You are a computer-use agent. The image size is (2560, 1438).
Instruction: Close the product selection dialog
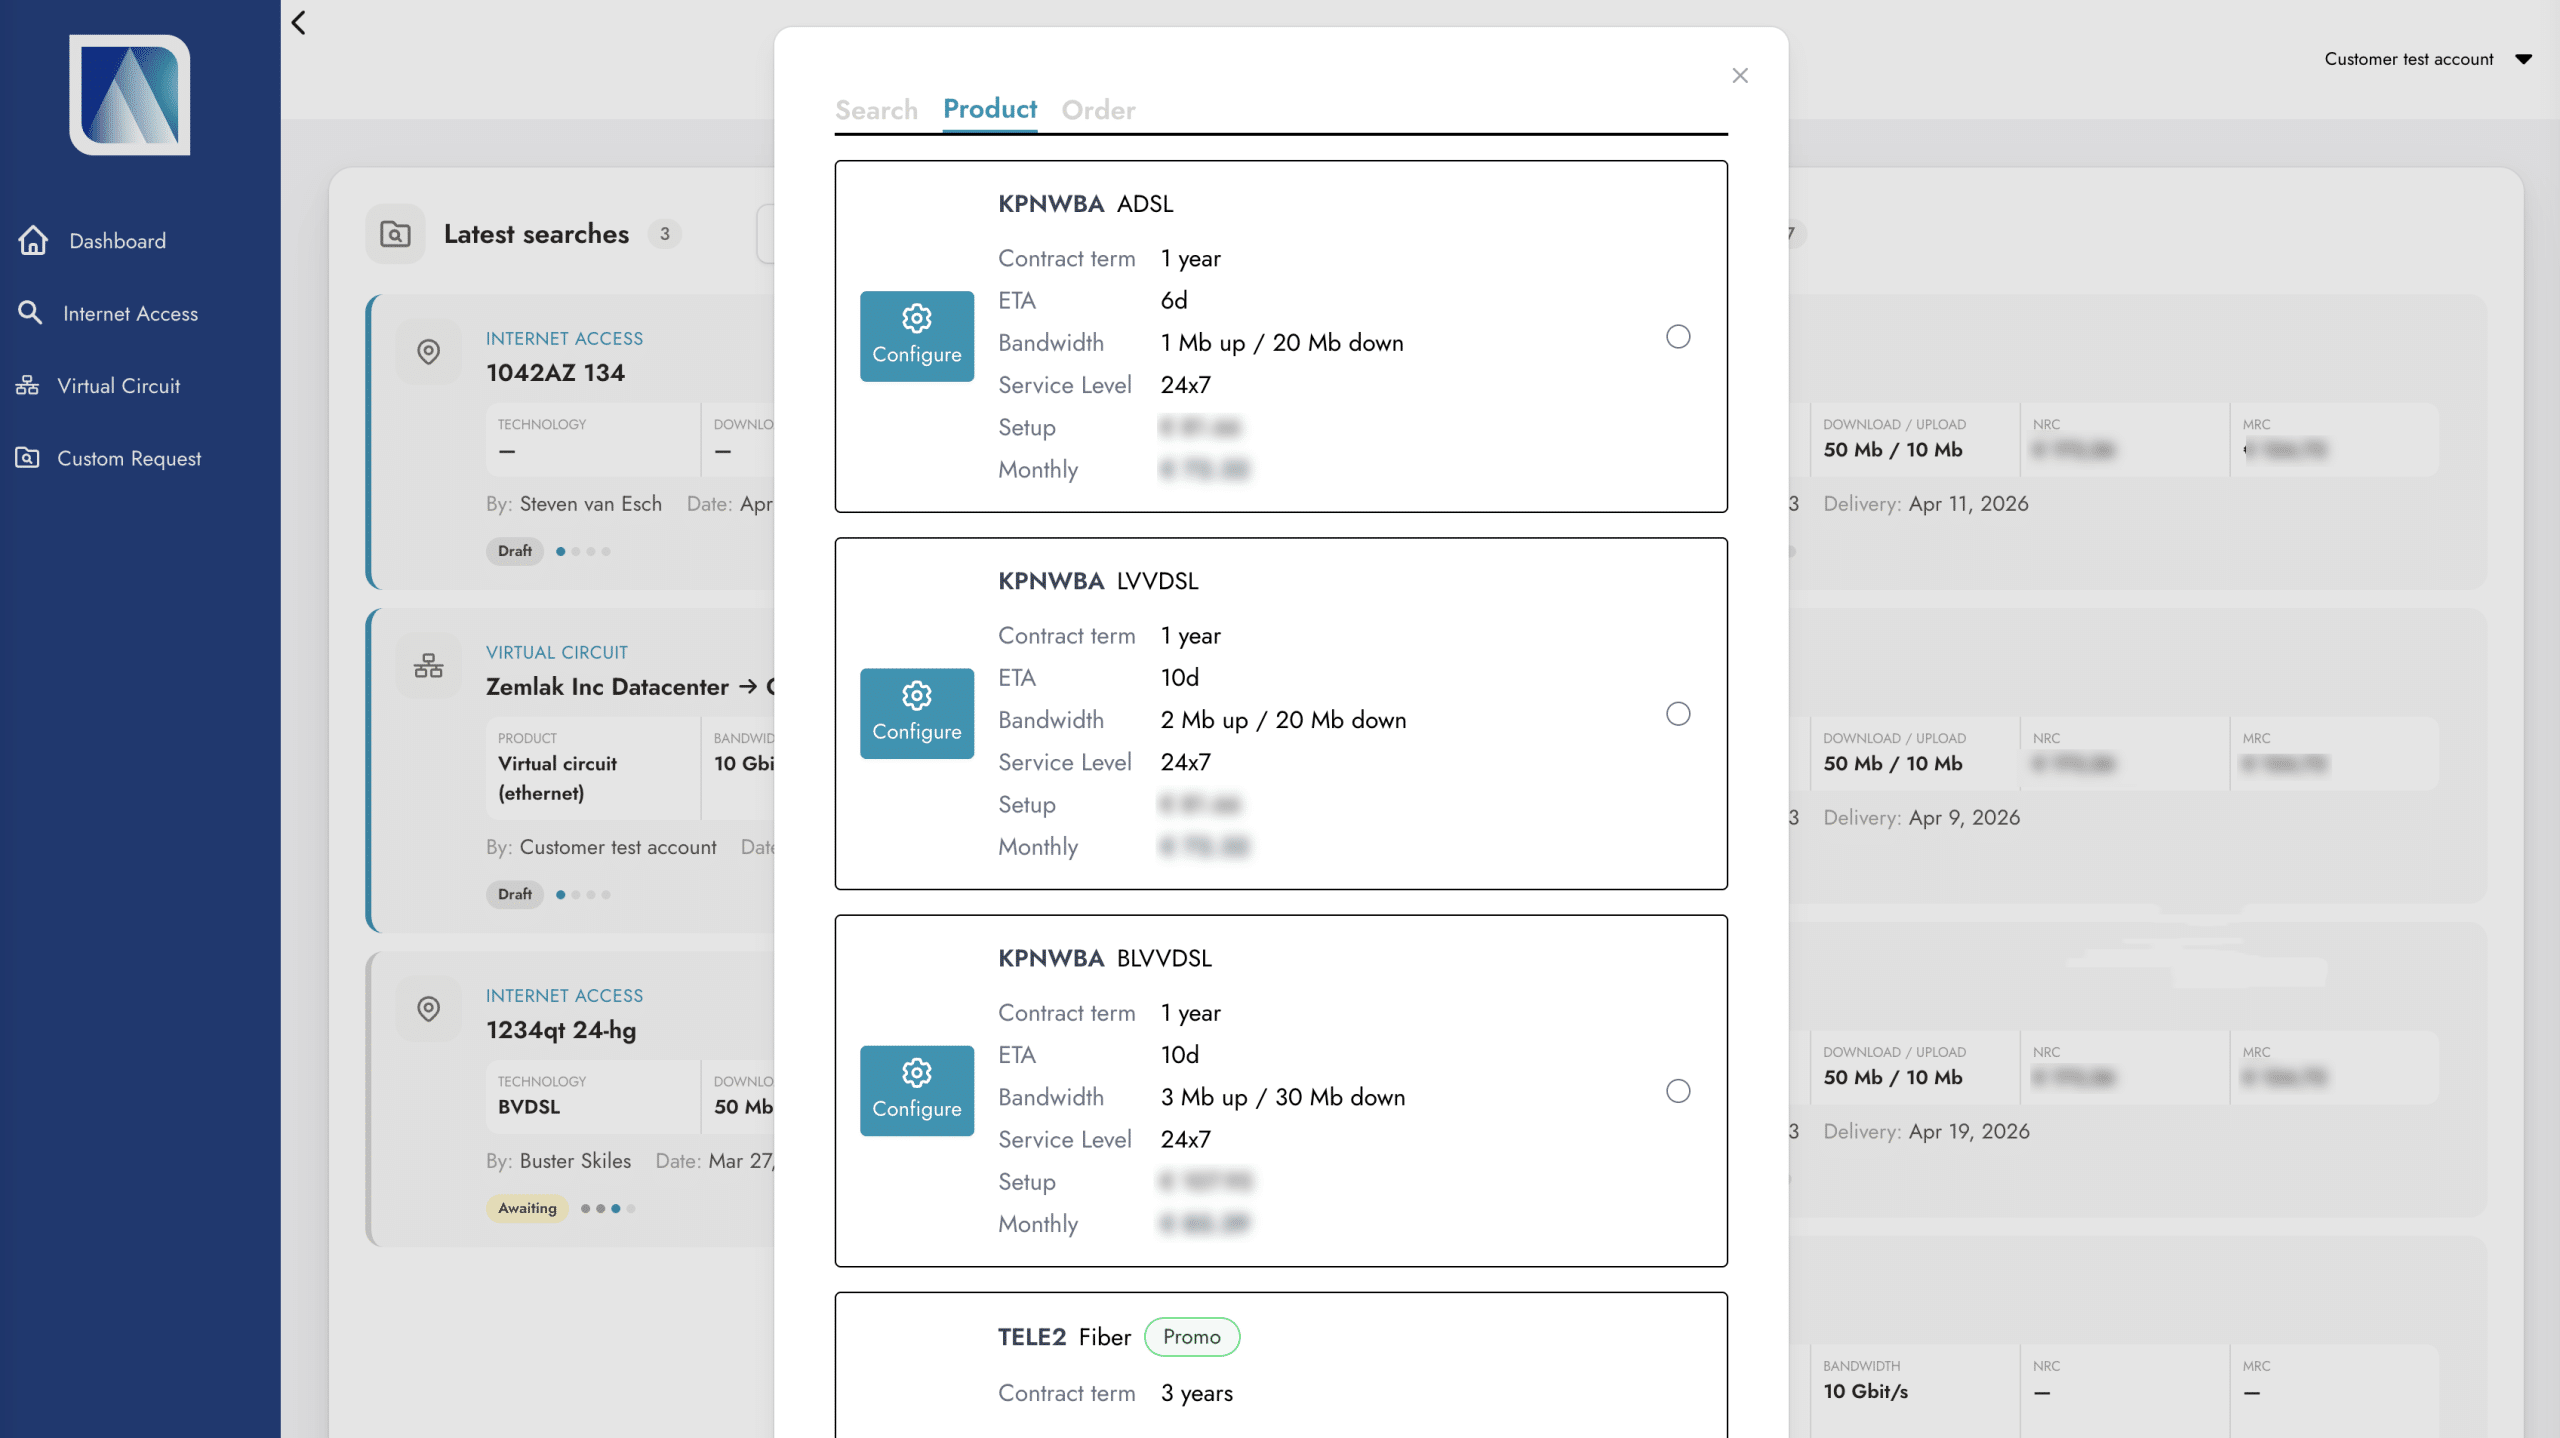pyautogui.click(x=1740, y=76)
